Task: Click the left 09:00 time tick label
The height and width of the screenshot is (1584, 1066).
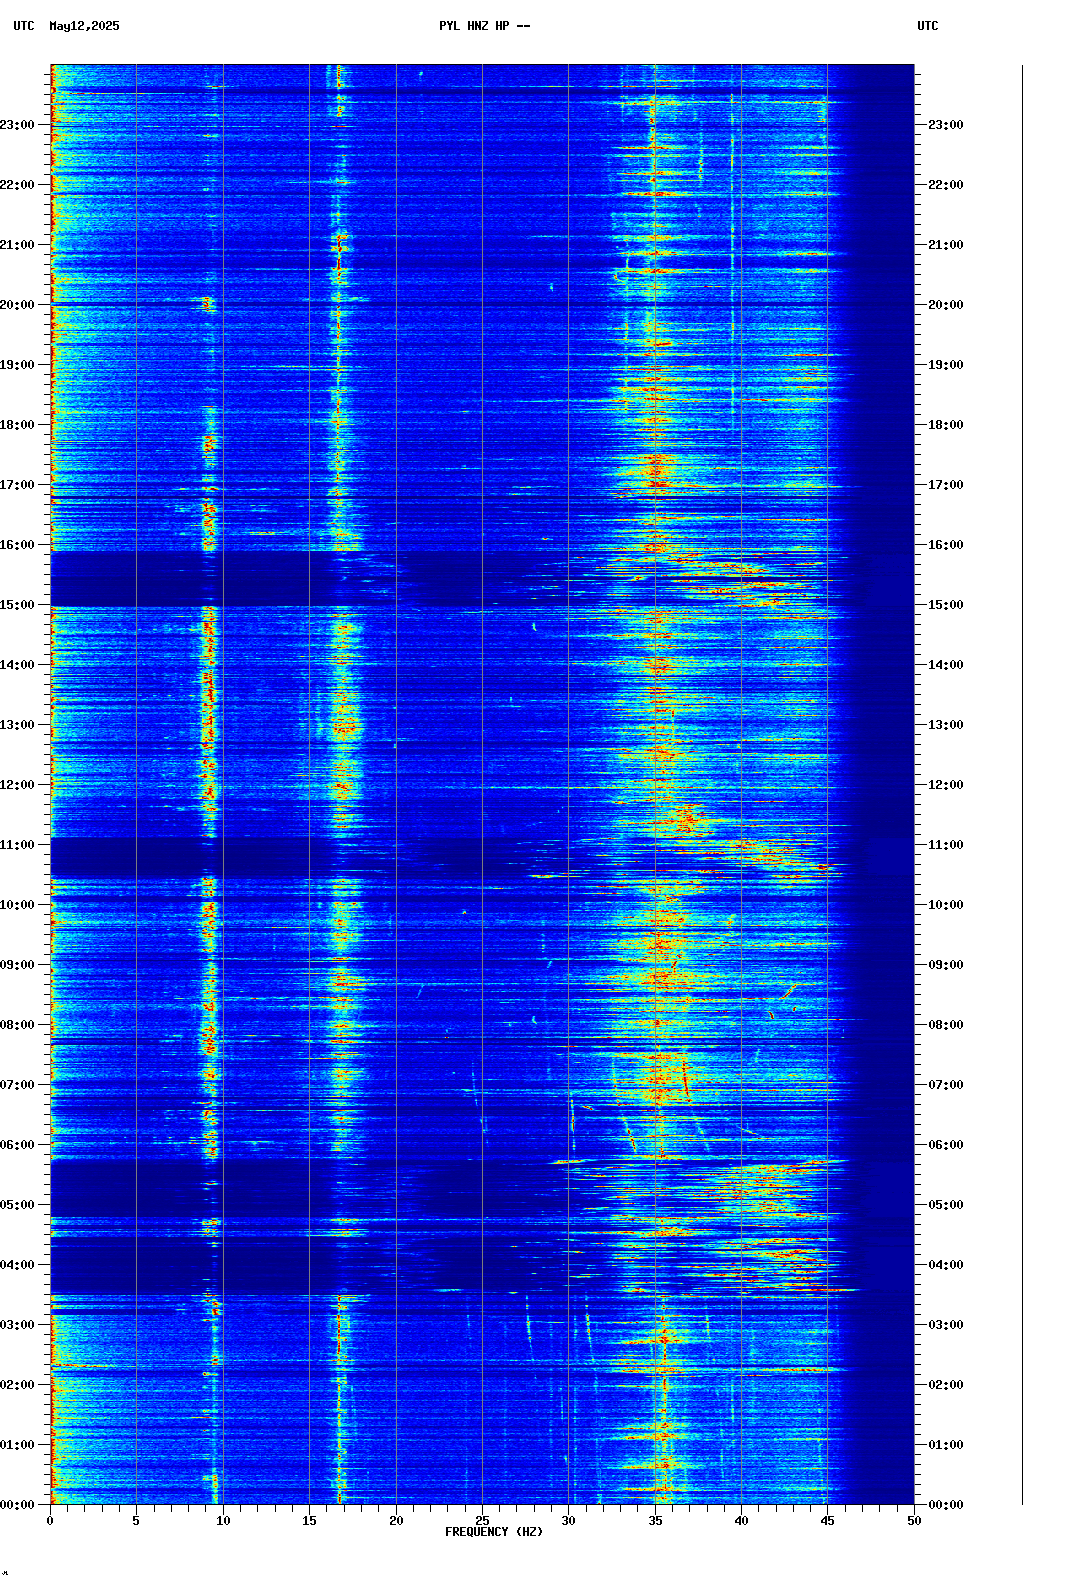Action: coord(17,965)
